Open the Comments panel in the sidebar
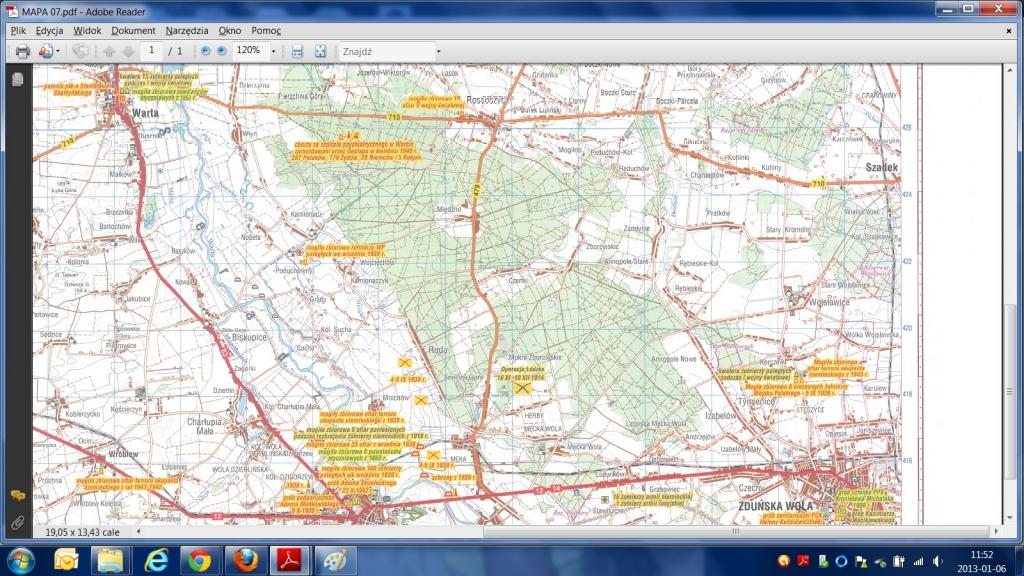1024x576 pixels. [18, 496]
